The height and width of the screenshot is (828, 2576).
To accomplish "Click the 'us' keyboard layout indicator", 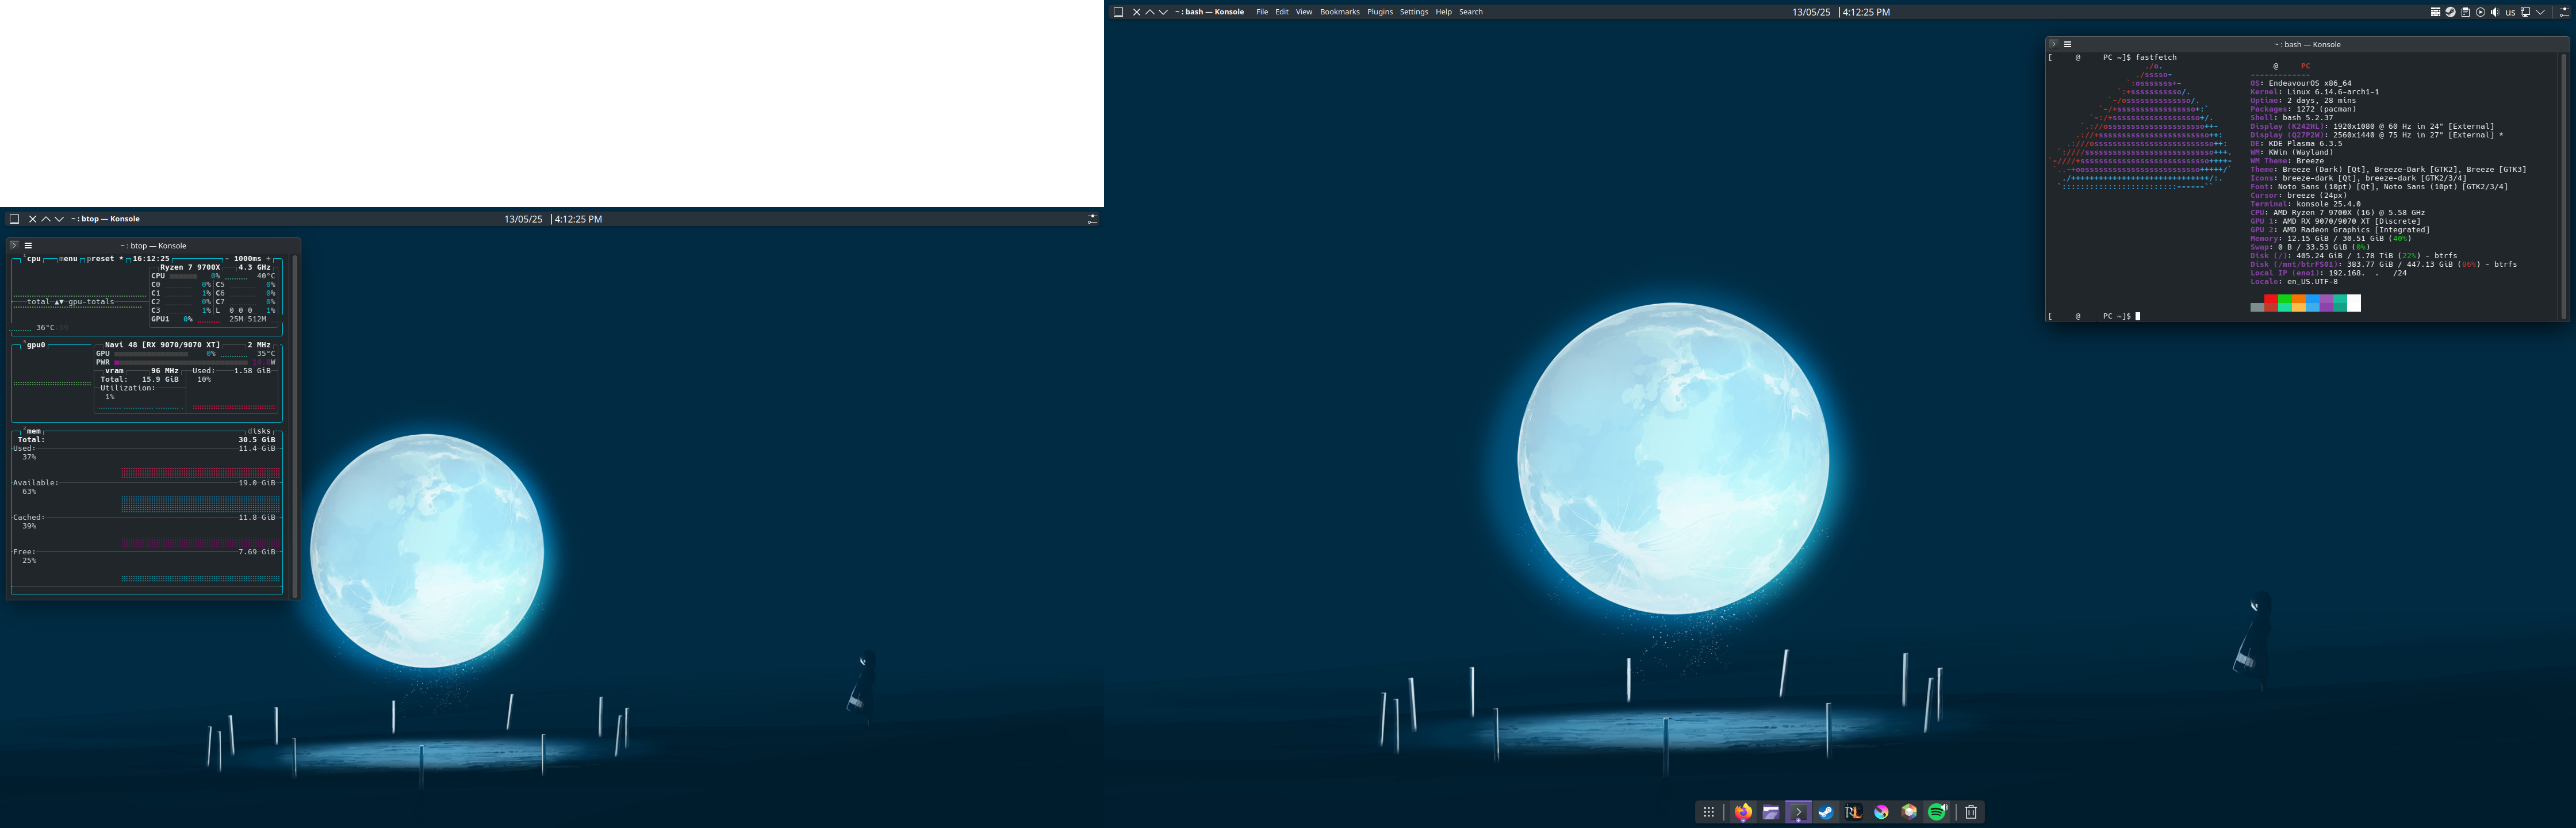I will 2510,12.
